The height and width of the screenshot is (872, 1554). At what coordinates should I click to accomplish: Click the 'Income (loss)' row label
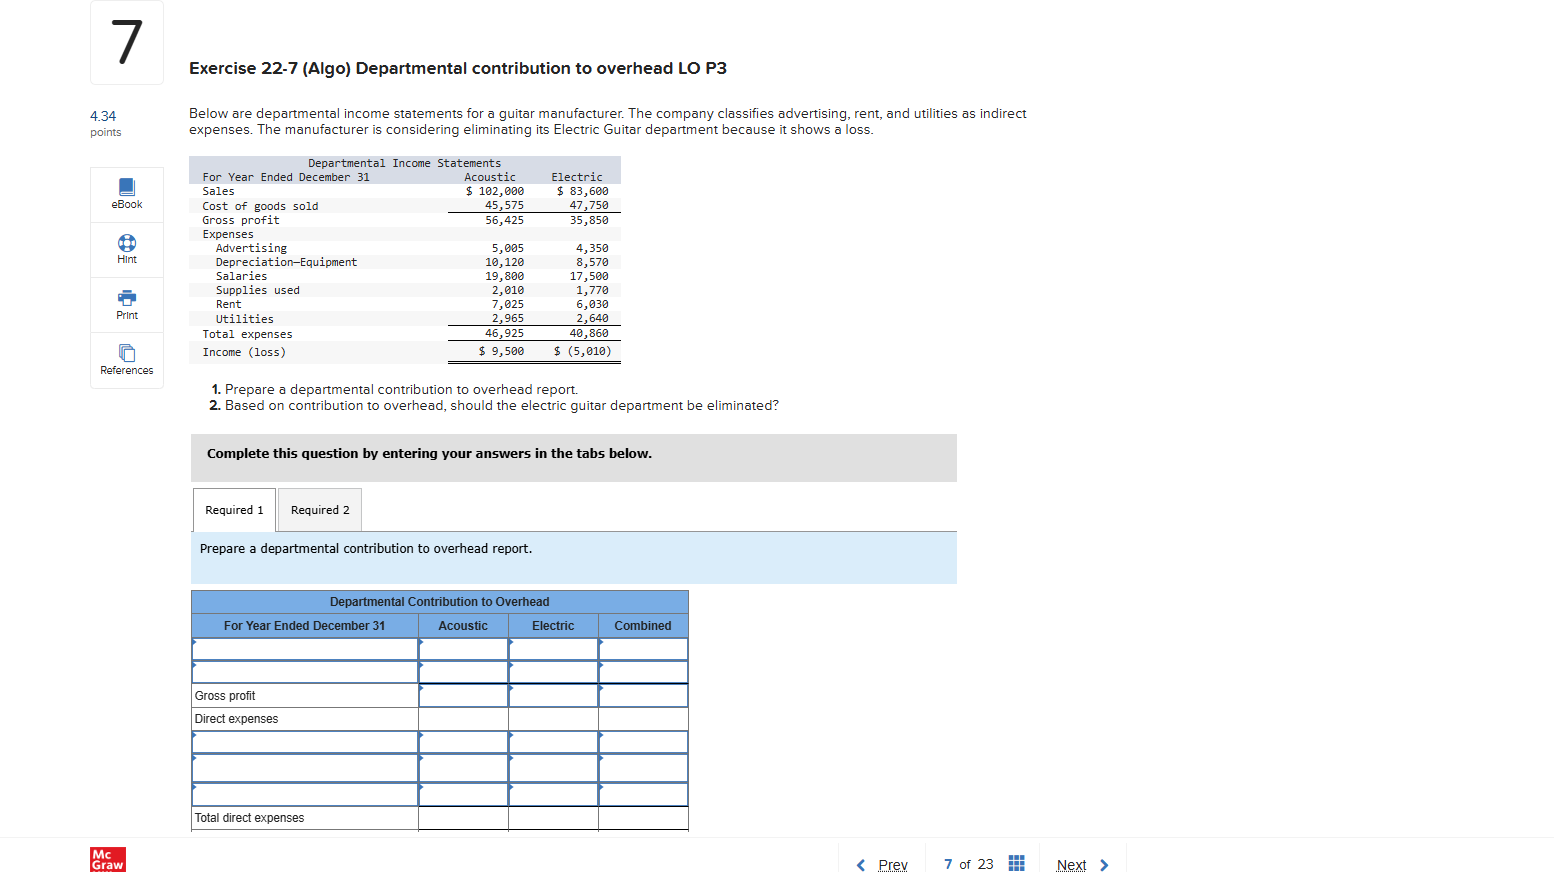click(x=244, y=352)
